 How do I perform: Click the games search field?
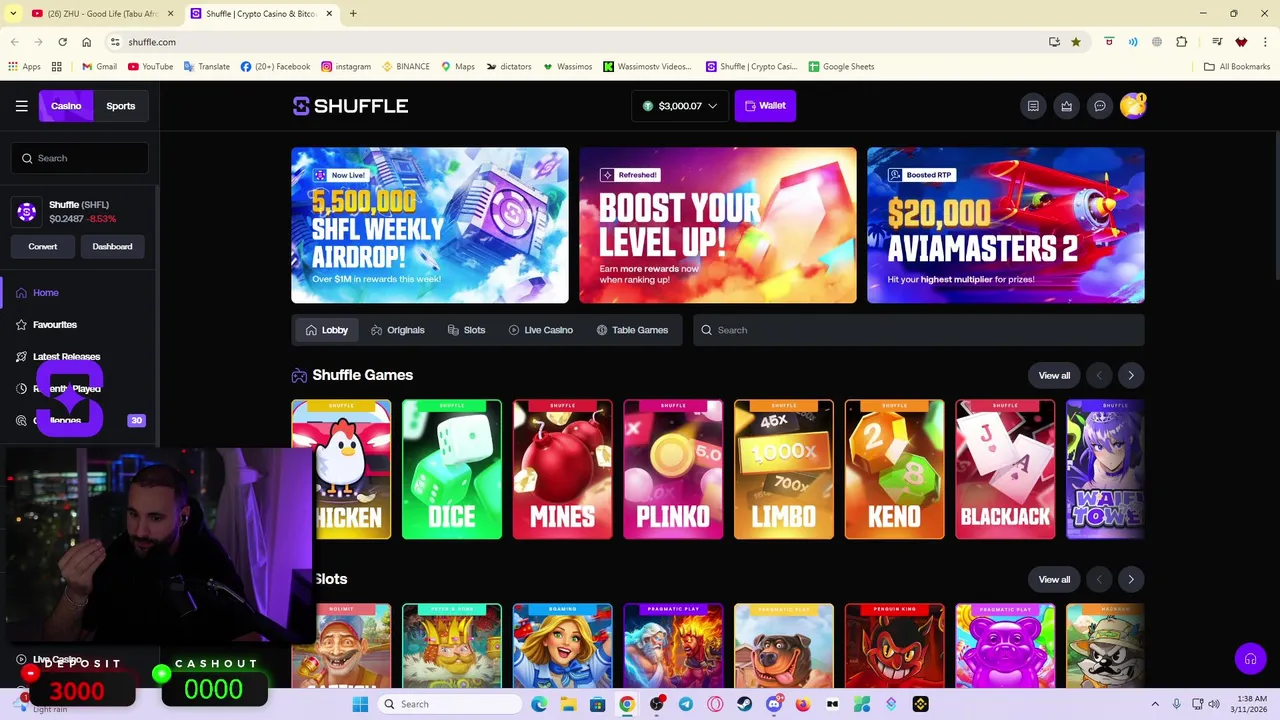click(x=919, y=330)
